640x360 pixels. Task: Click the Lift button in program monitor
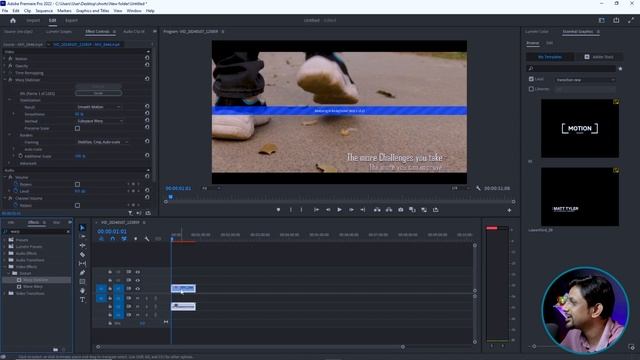(x=377, y=210)
